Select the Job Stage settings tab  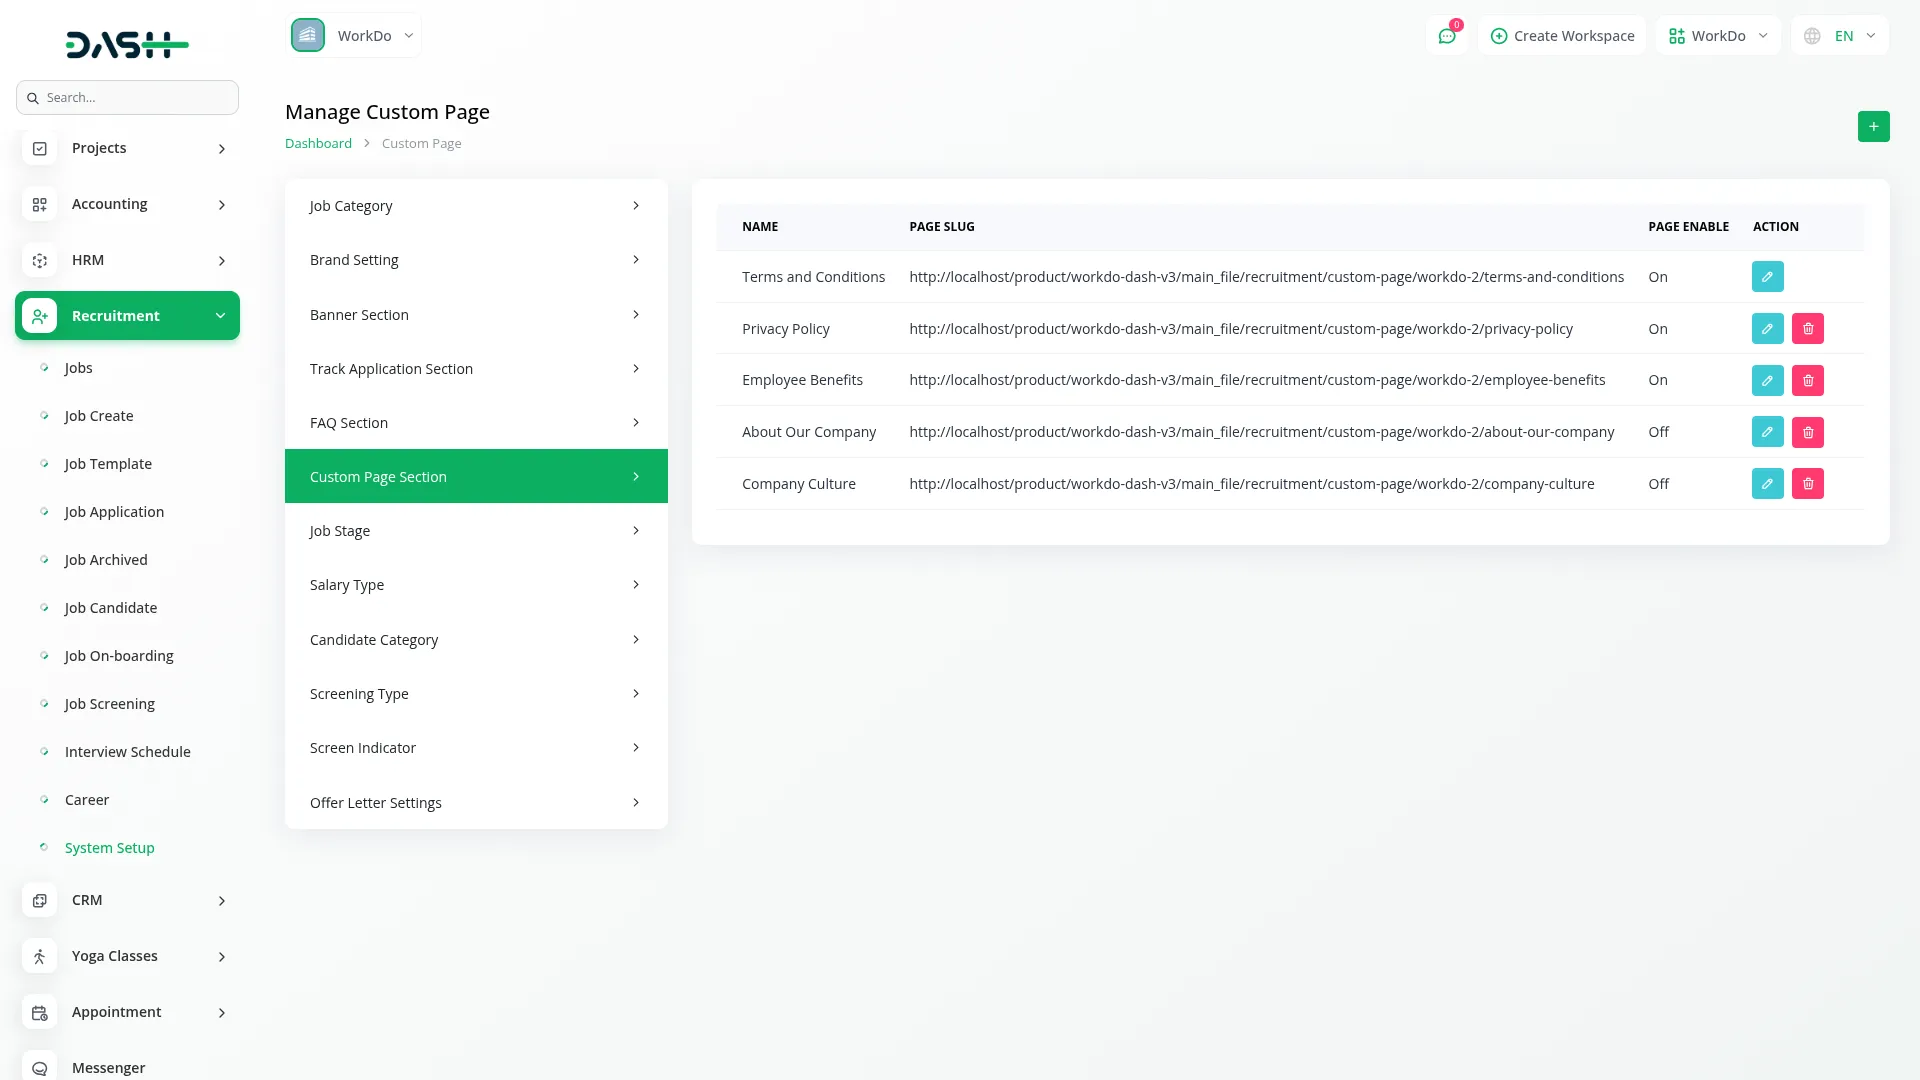tap(476, 531)
